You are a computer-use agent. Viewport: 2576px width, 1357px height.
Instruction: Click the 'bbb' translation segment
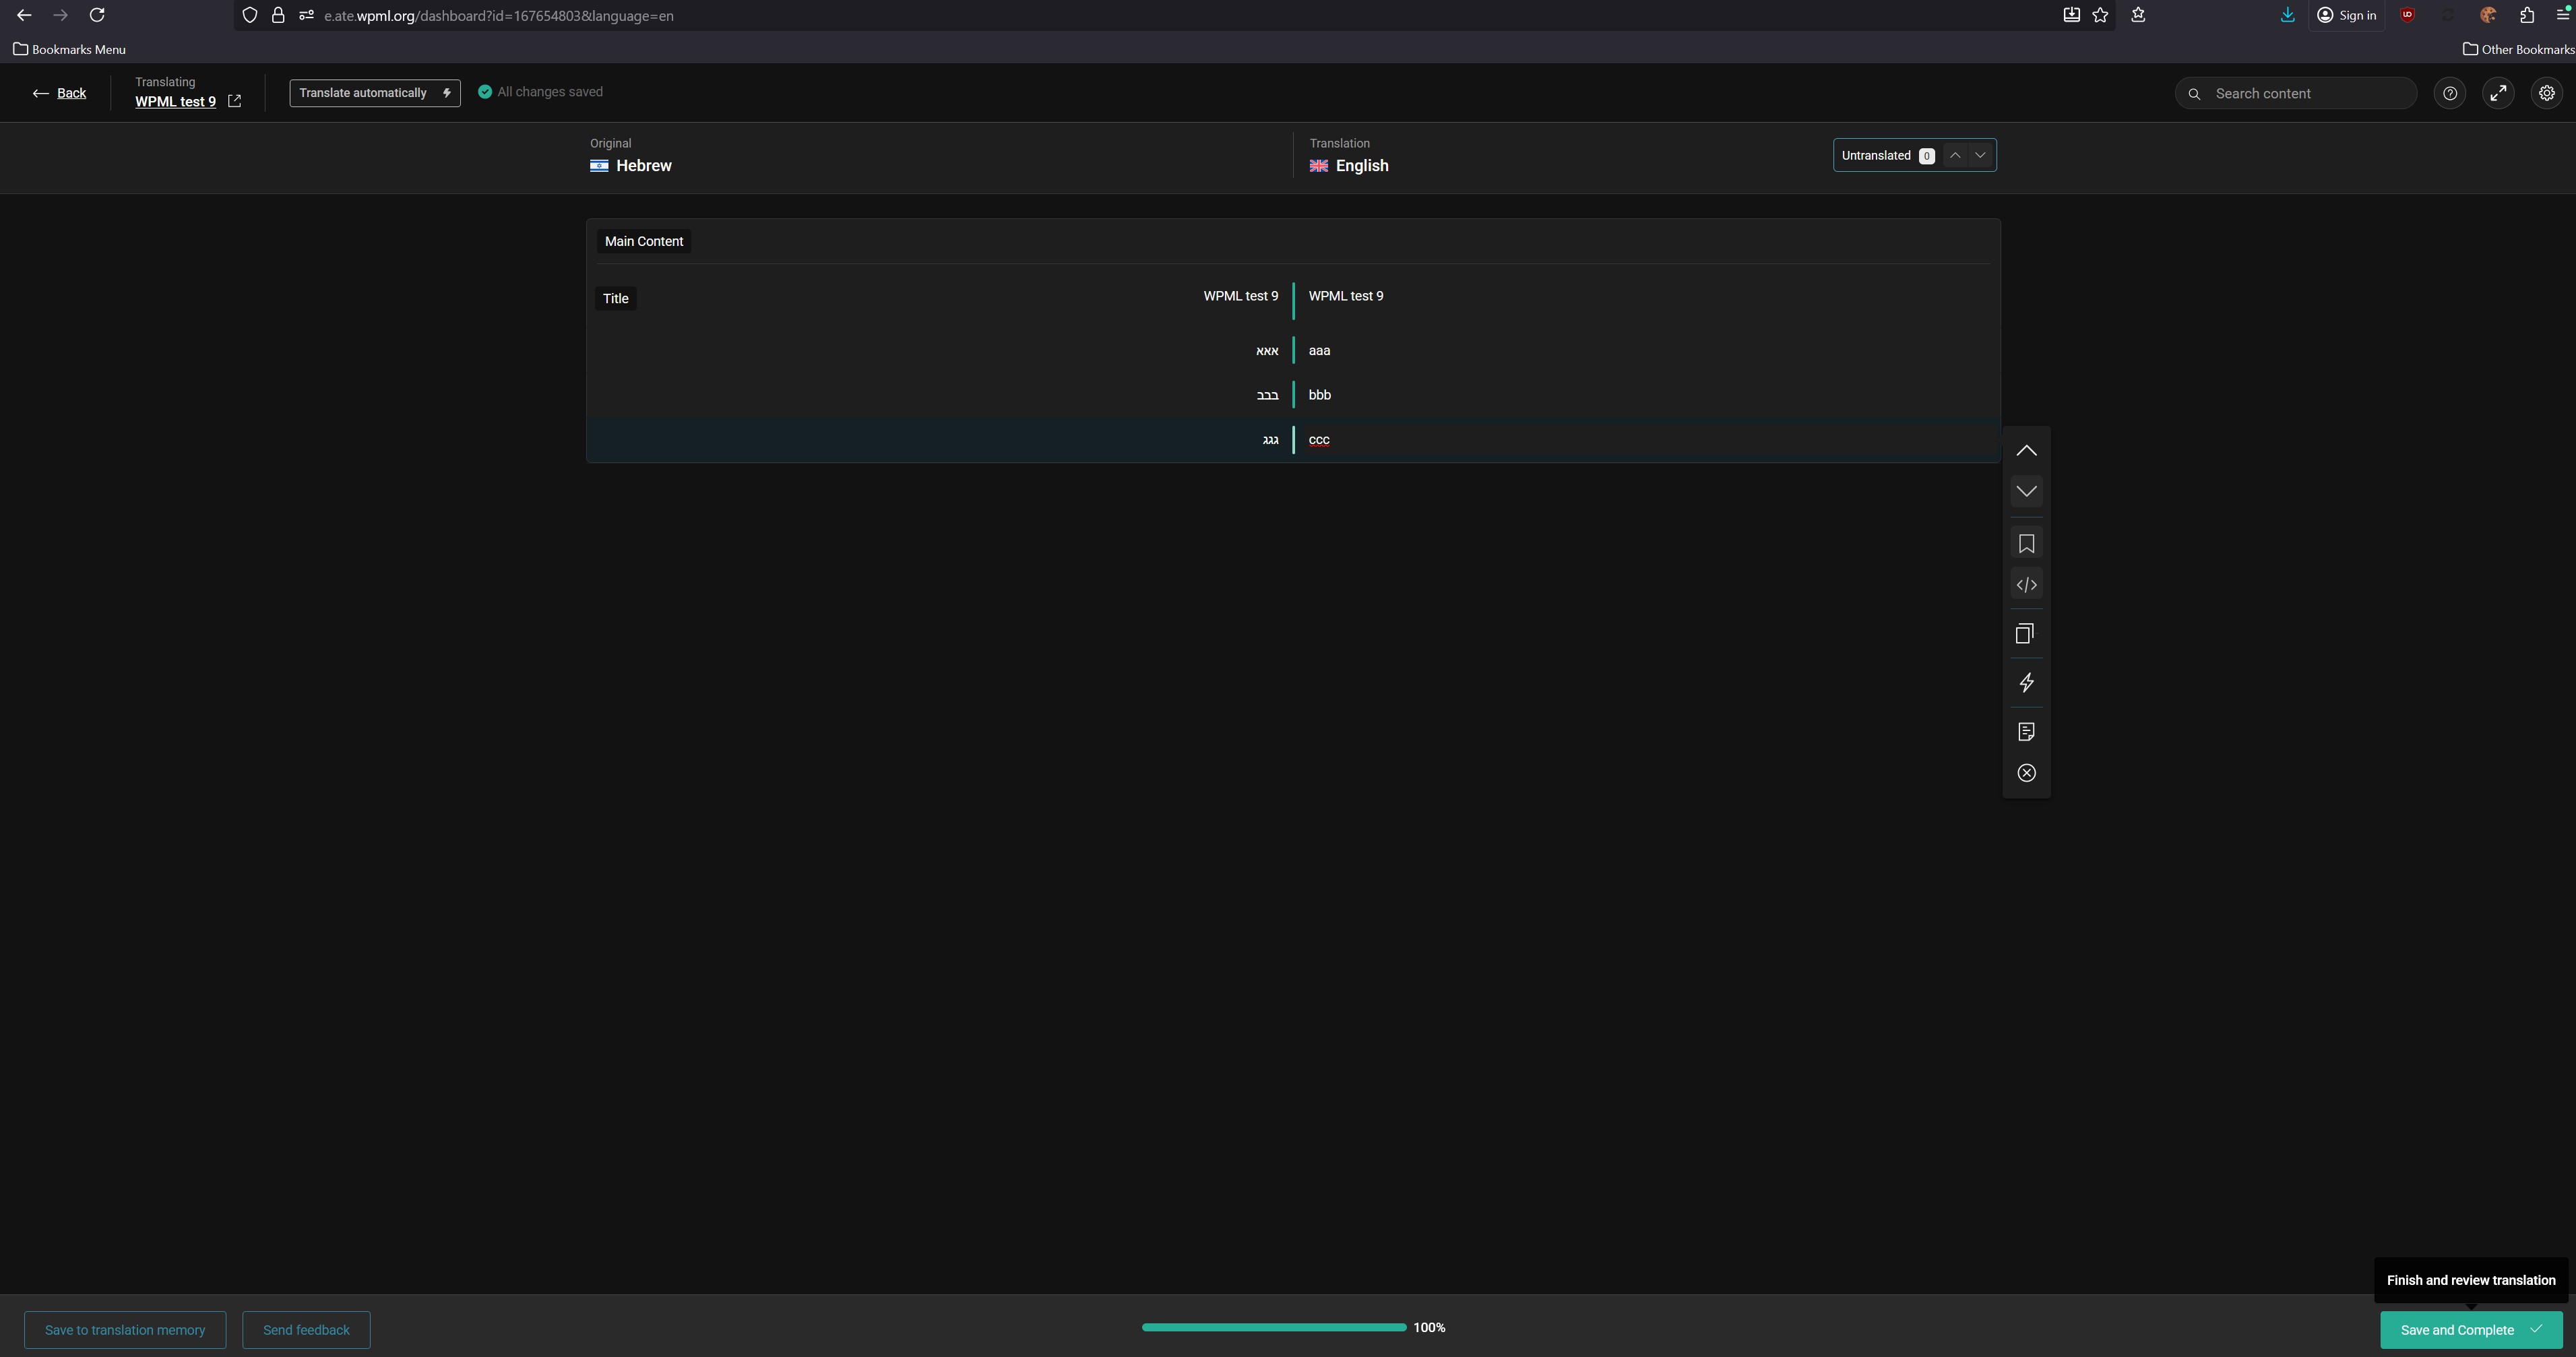[1320, 395]
